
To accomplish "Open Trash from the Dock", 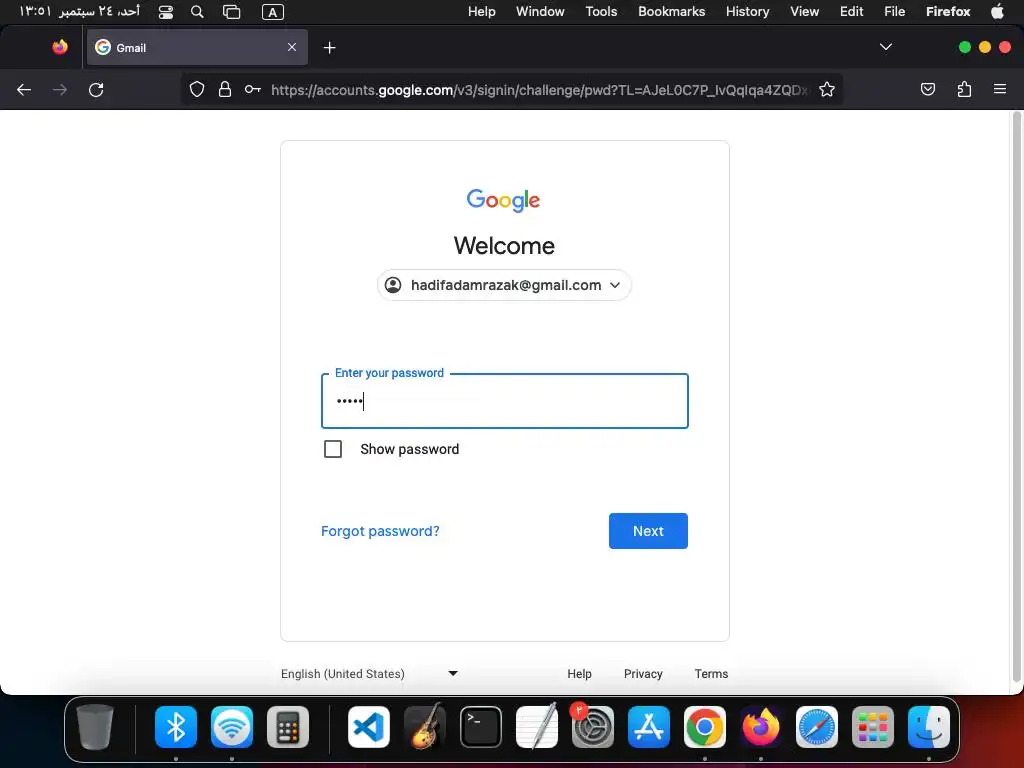I will (95, 727).
